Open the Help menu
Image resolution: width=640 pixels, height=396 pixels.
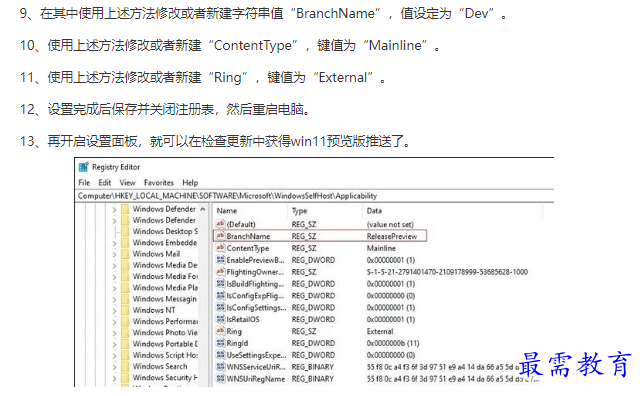tap(190, 182)
